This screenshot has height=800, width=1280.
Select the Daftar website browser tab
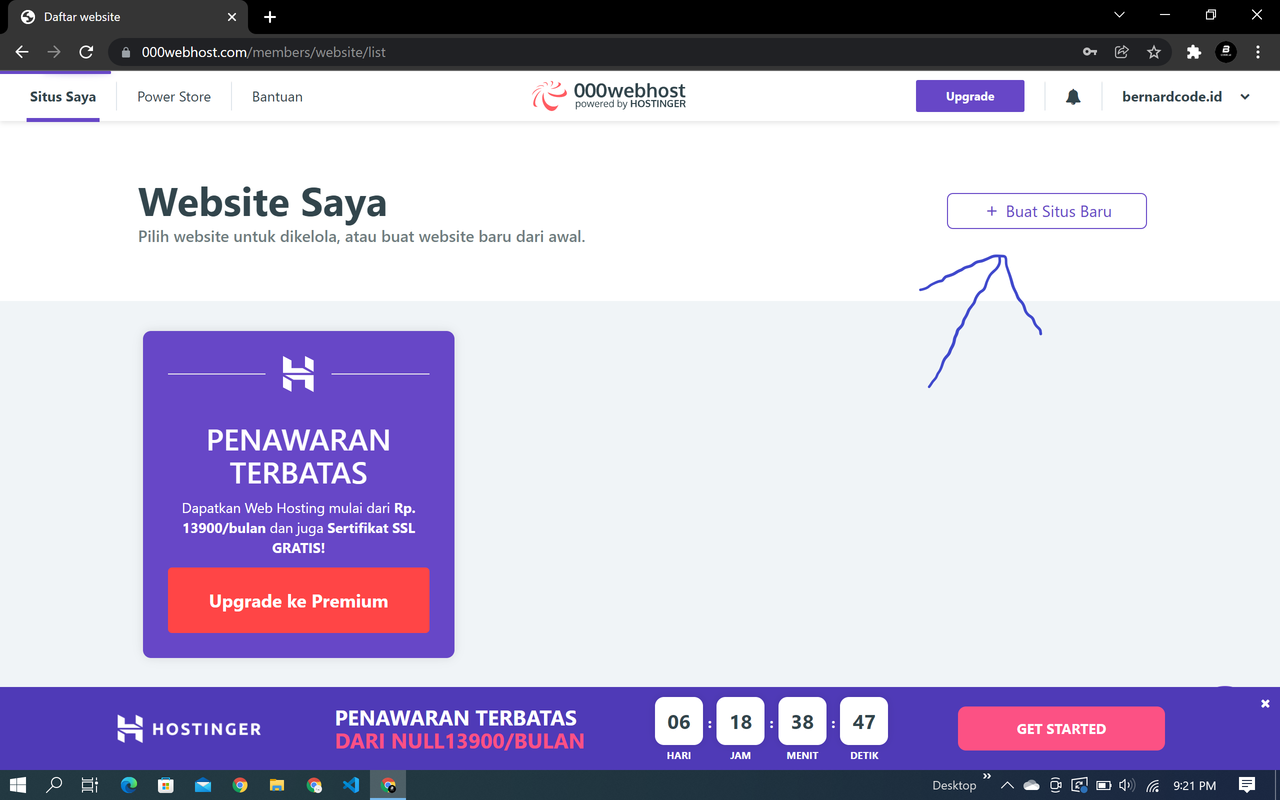tap(128, 17)
